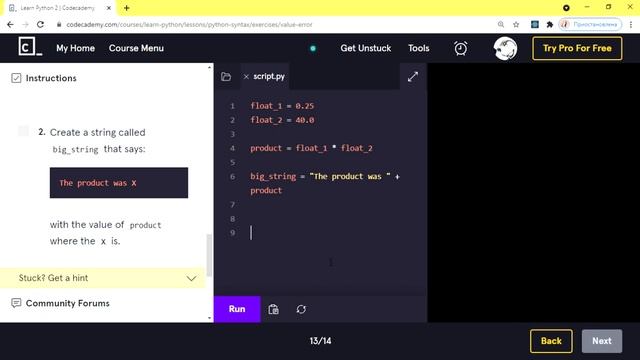640x360 pixels.
Task: Click the media indicator circle in title bar
Action: click(x=566, y=8)
